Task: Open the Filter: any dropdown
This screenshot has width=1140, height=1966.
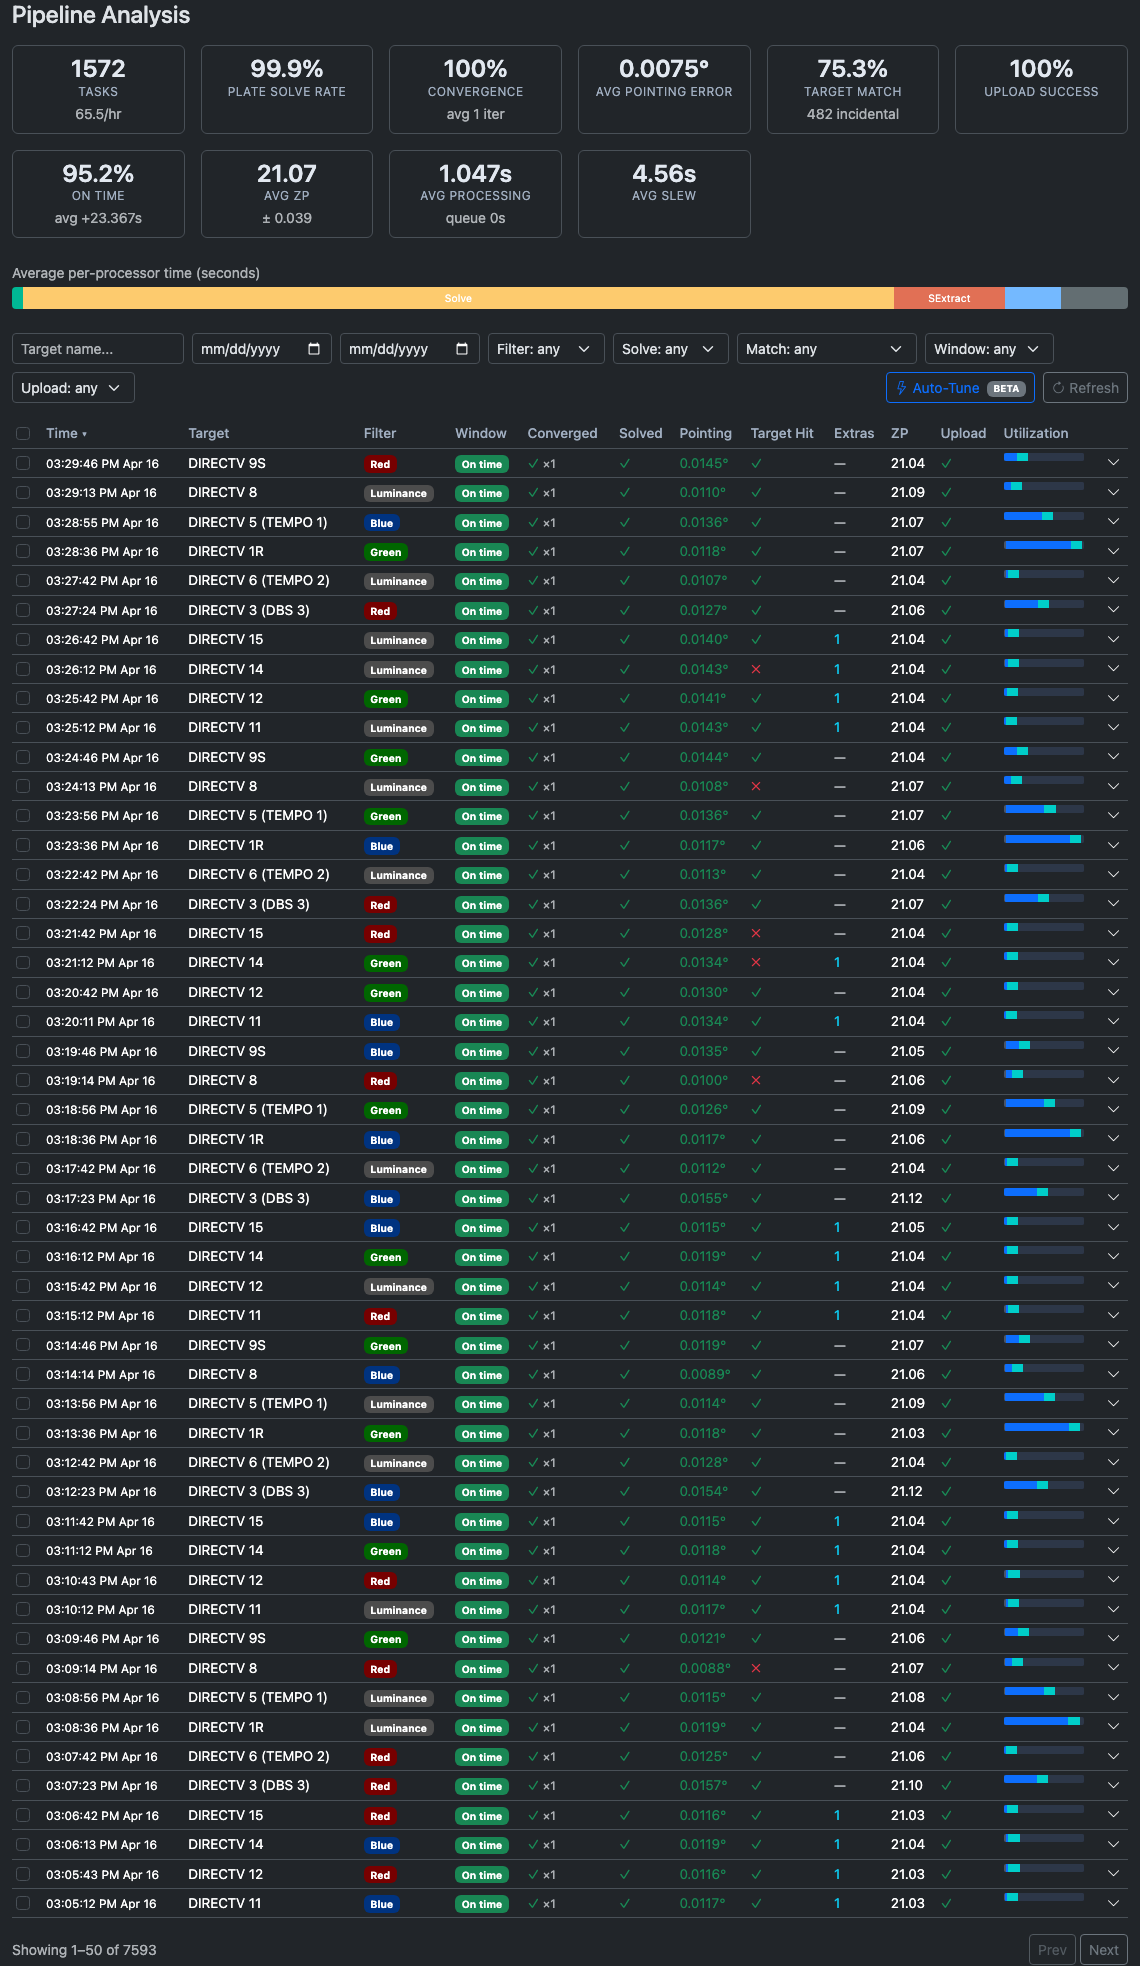Action: click(546, 349)
